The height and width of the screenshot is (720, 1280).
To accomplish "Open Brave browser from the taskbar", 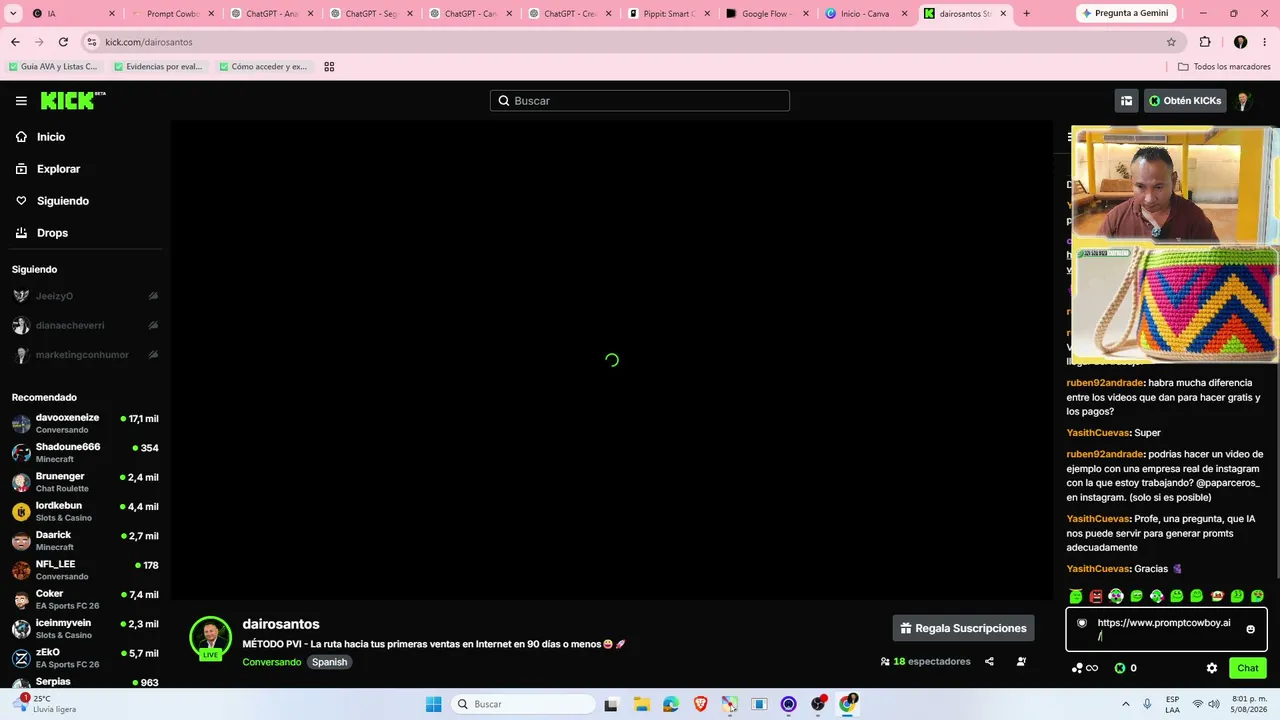I will click(700, 704).
